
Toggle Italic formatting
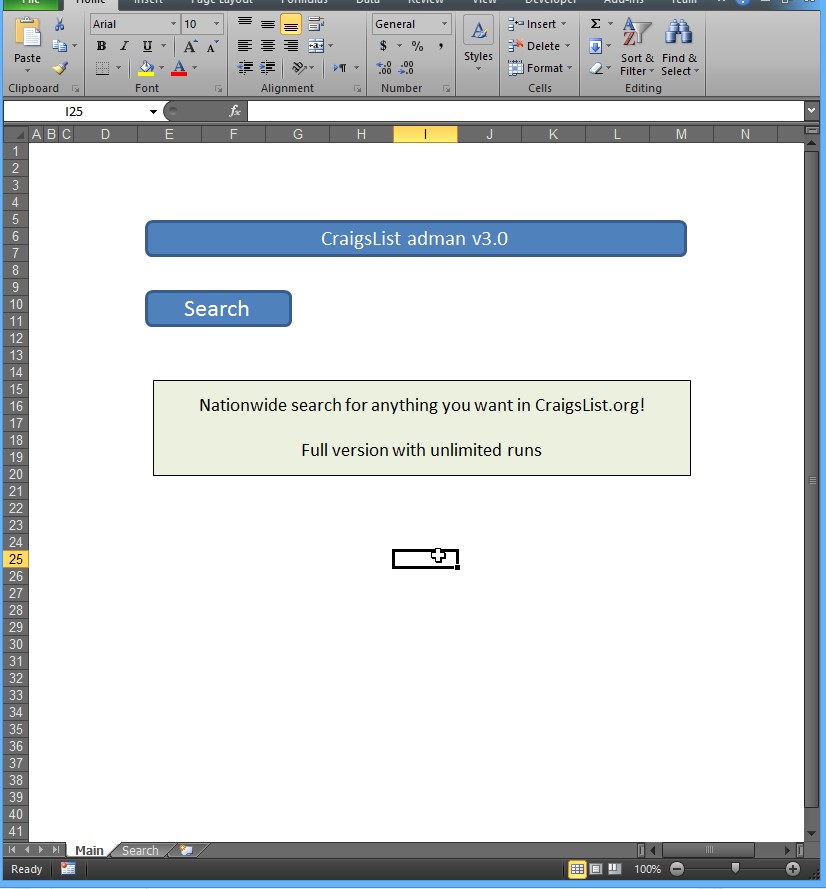[124, 46]
